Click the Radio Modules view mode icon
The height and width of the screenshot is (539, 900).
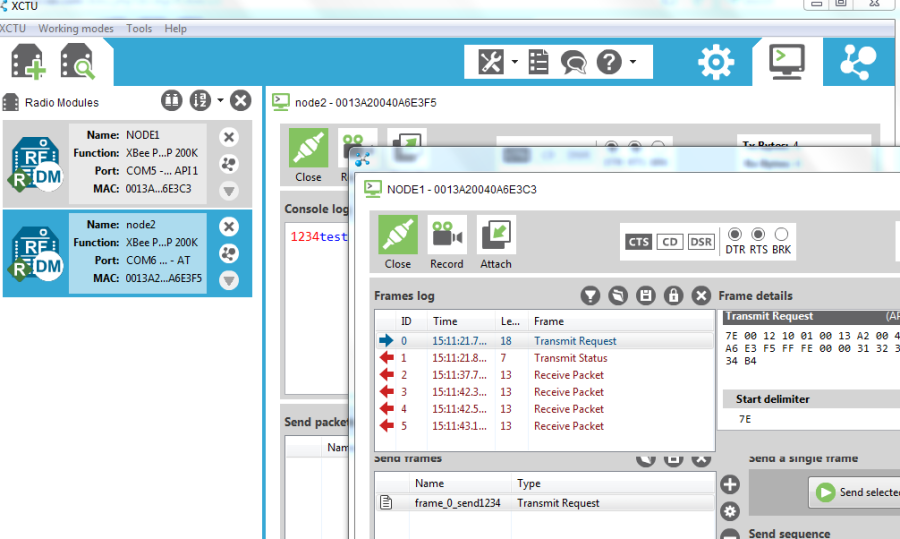coord(171,101)
